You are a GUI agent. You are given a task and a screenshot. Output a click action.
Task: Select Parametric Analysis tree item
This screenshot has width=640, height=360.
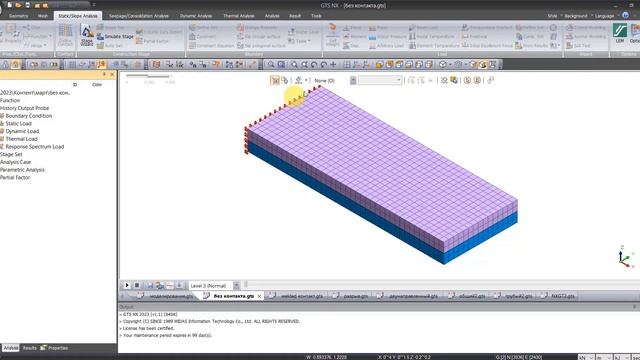[22, 170]
